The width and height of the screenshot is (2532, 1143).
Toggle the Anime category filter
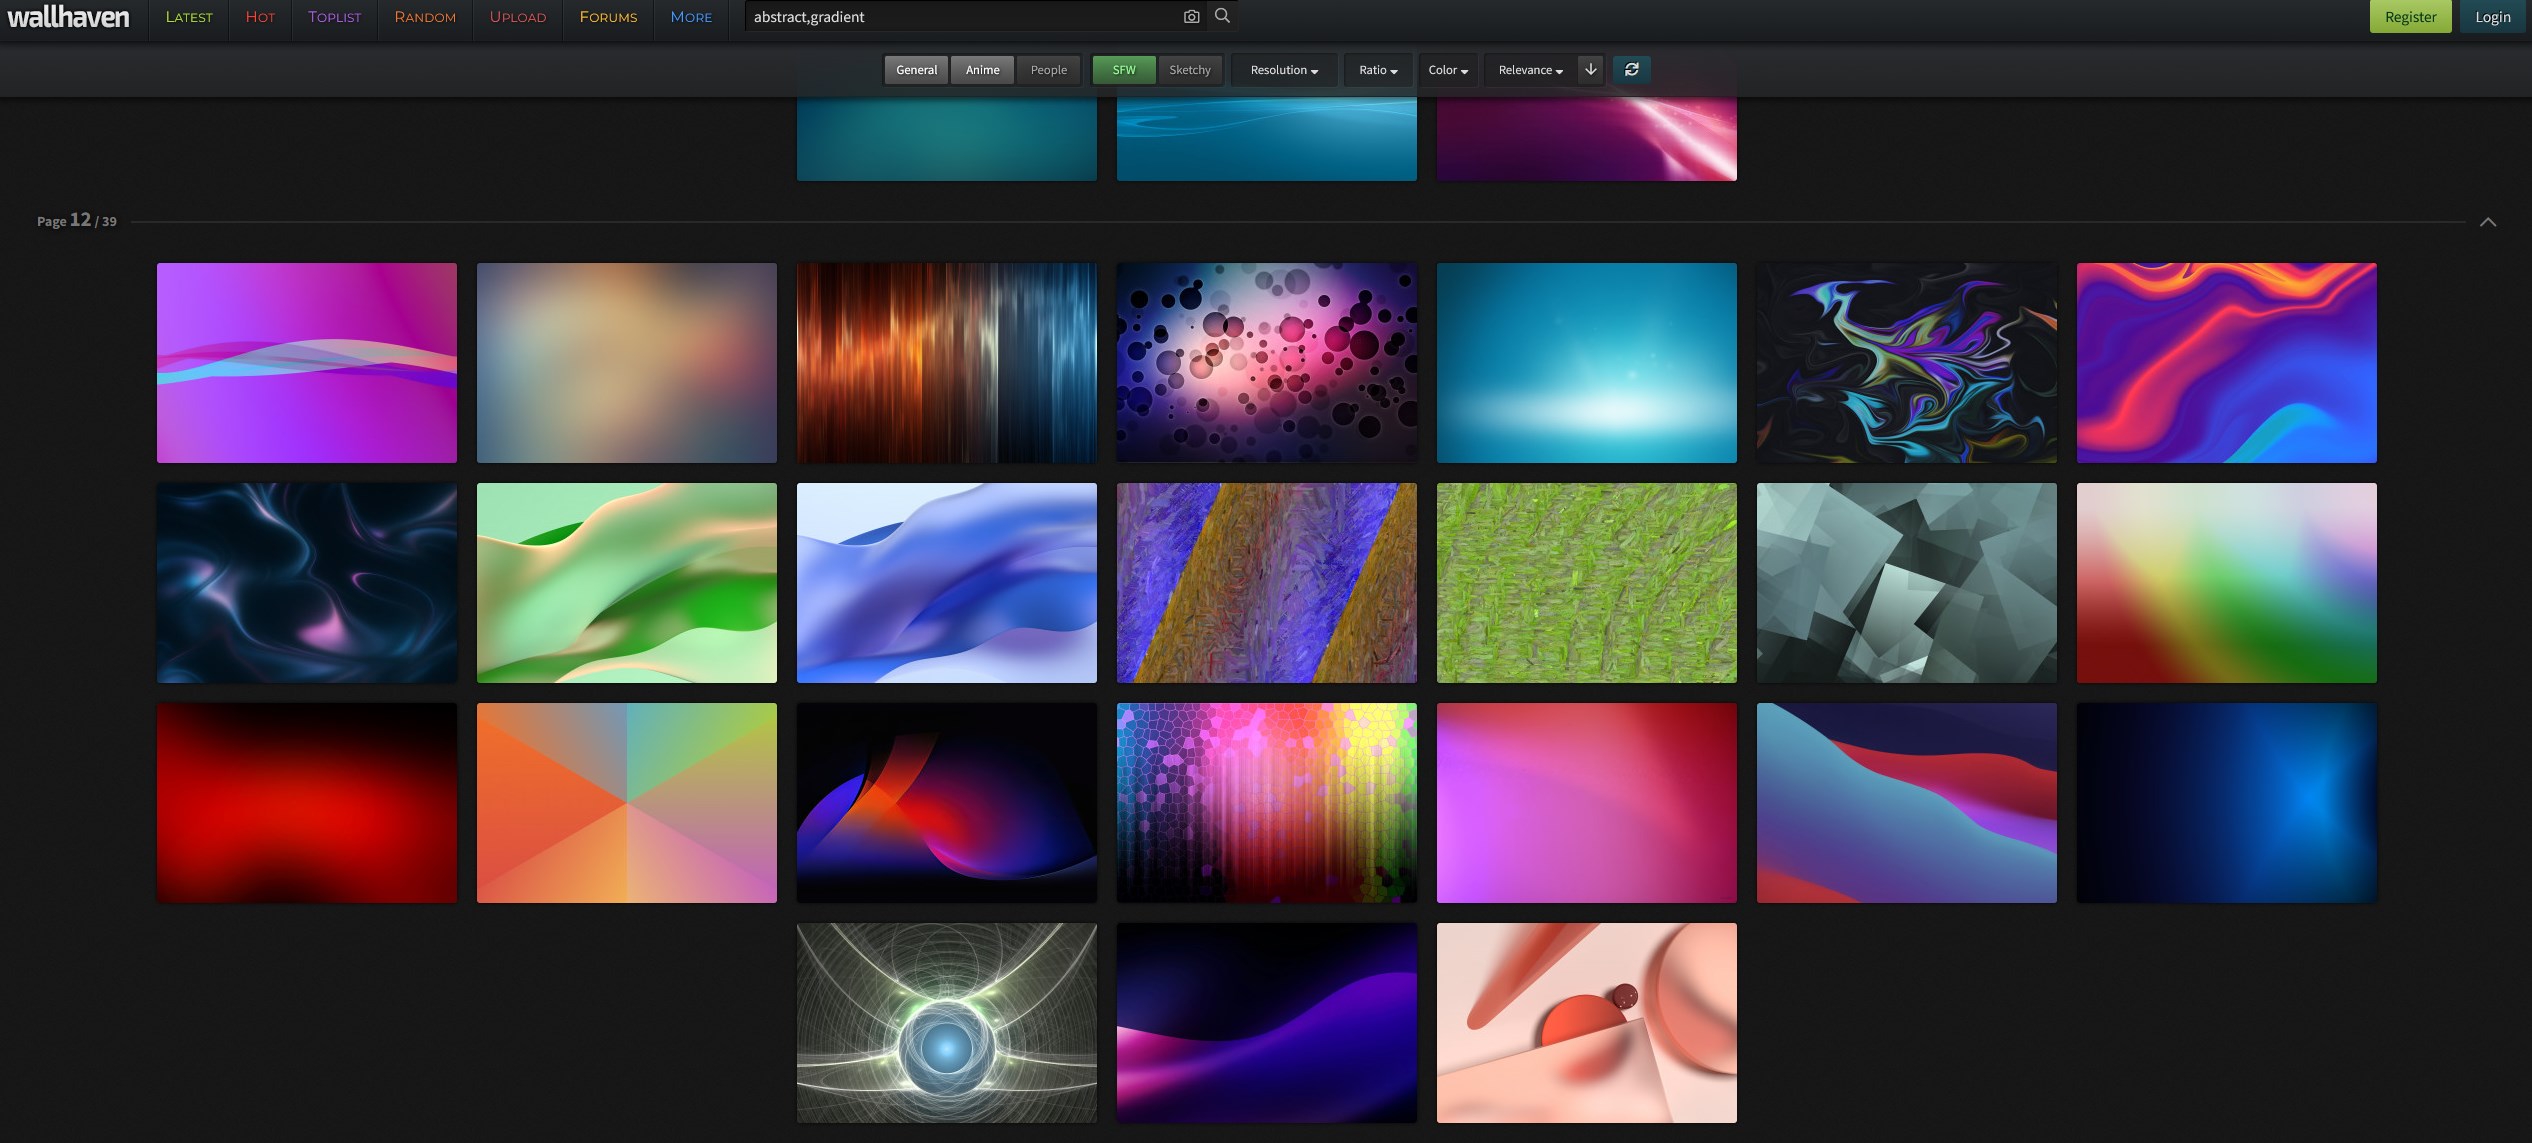[x=982, y=70]
